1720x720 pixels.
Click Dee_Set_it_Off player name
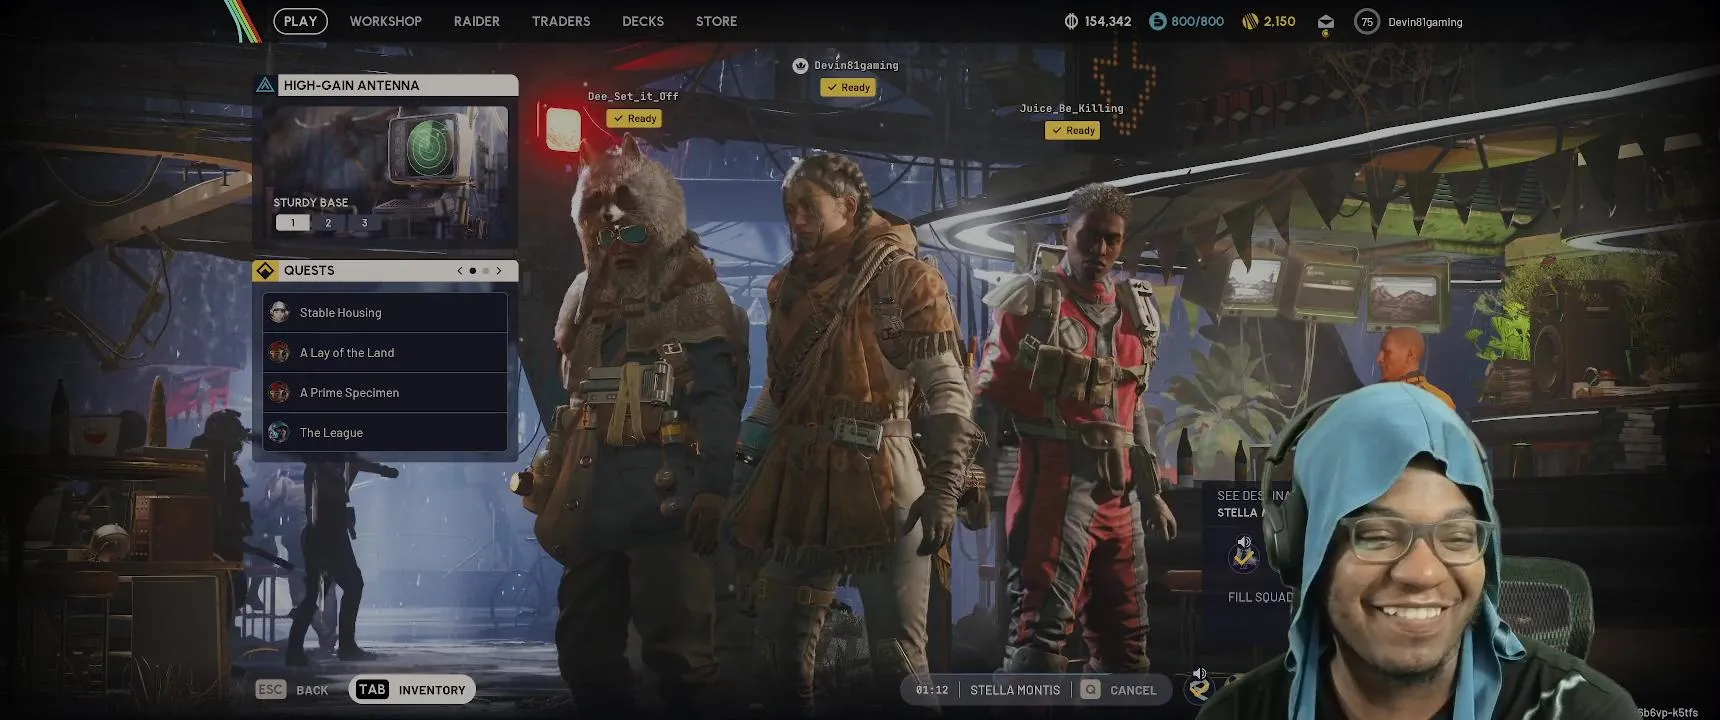pyautogui.click(x=633, y=97)
